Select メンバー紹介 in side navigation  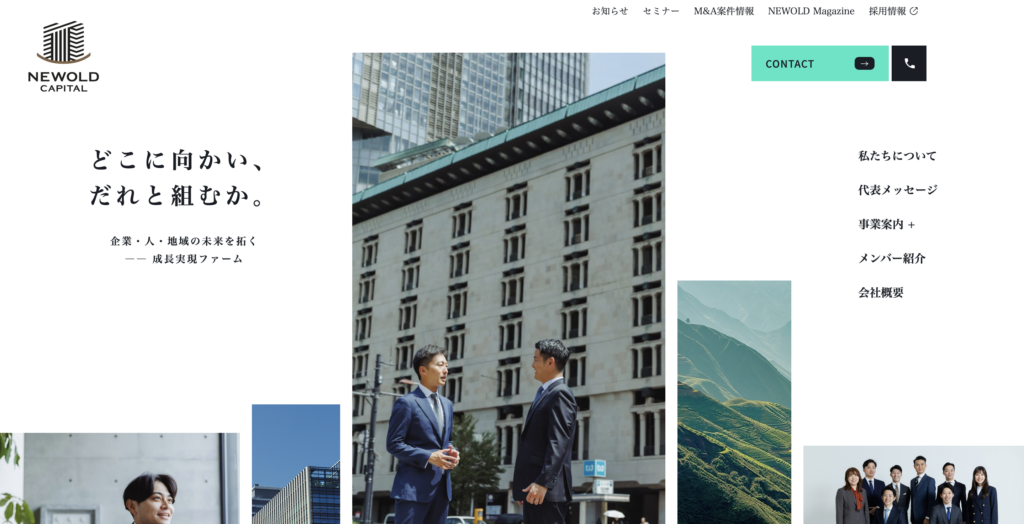tap(891, 258)
